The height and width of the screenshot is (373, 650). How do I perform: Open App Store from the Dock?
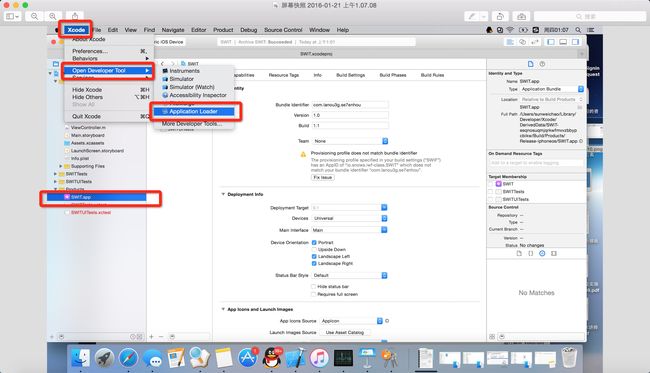pyautogui.click(x=247, y=357)
